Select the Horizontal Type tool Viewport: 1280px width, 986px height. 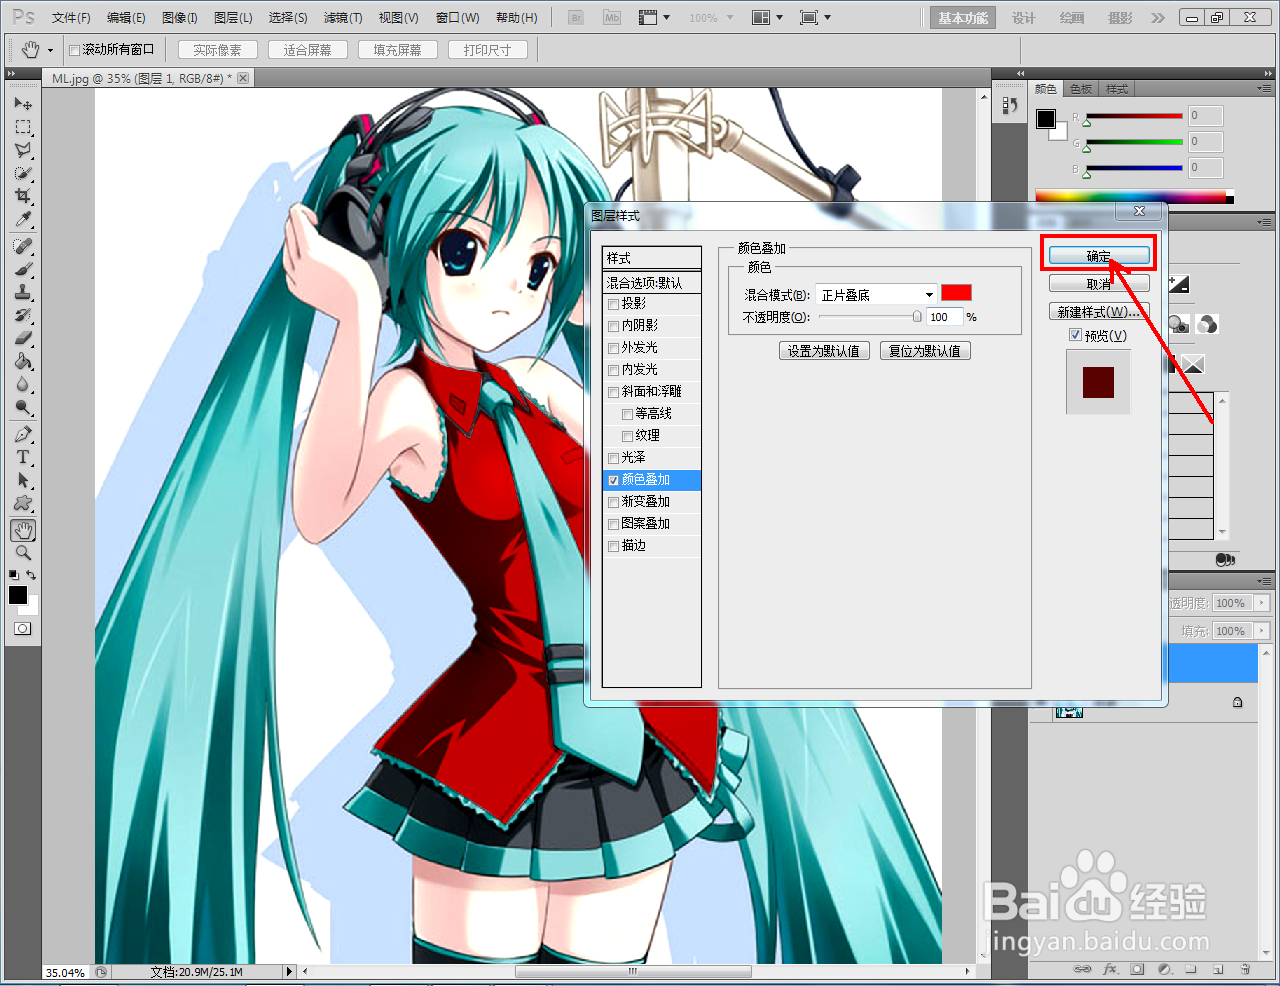point(23,457)
